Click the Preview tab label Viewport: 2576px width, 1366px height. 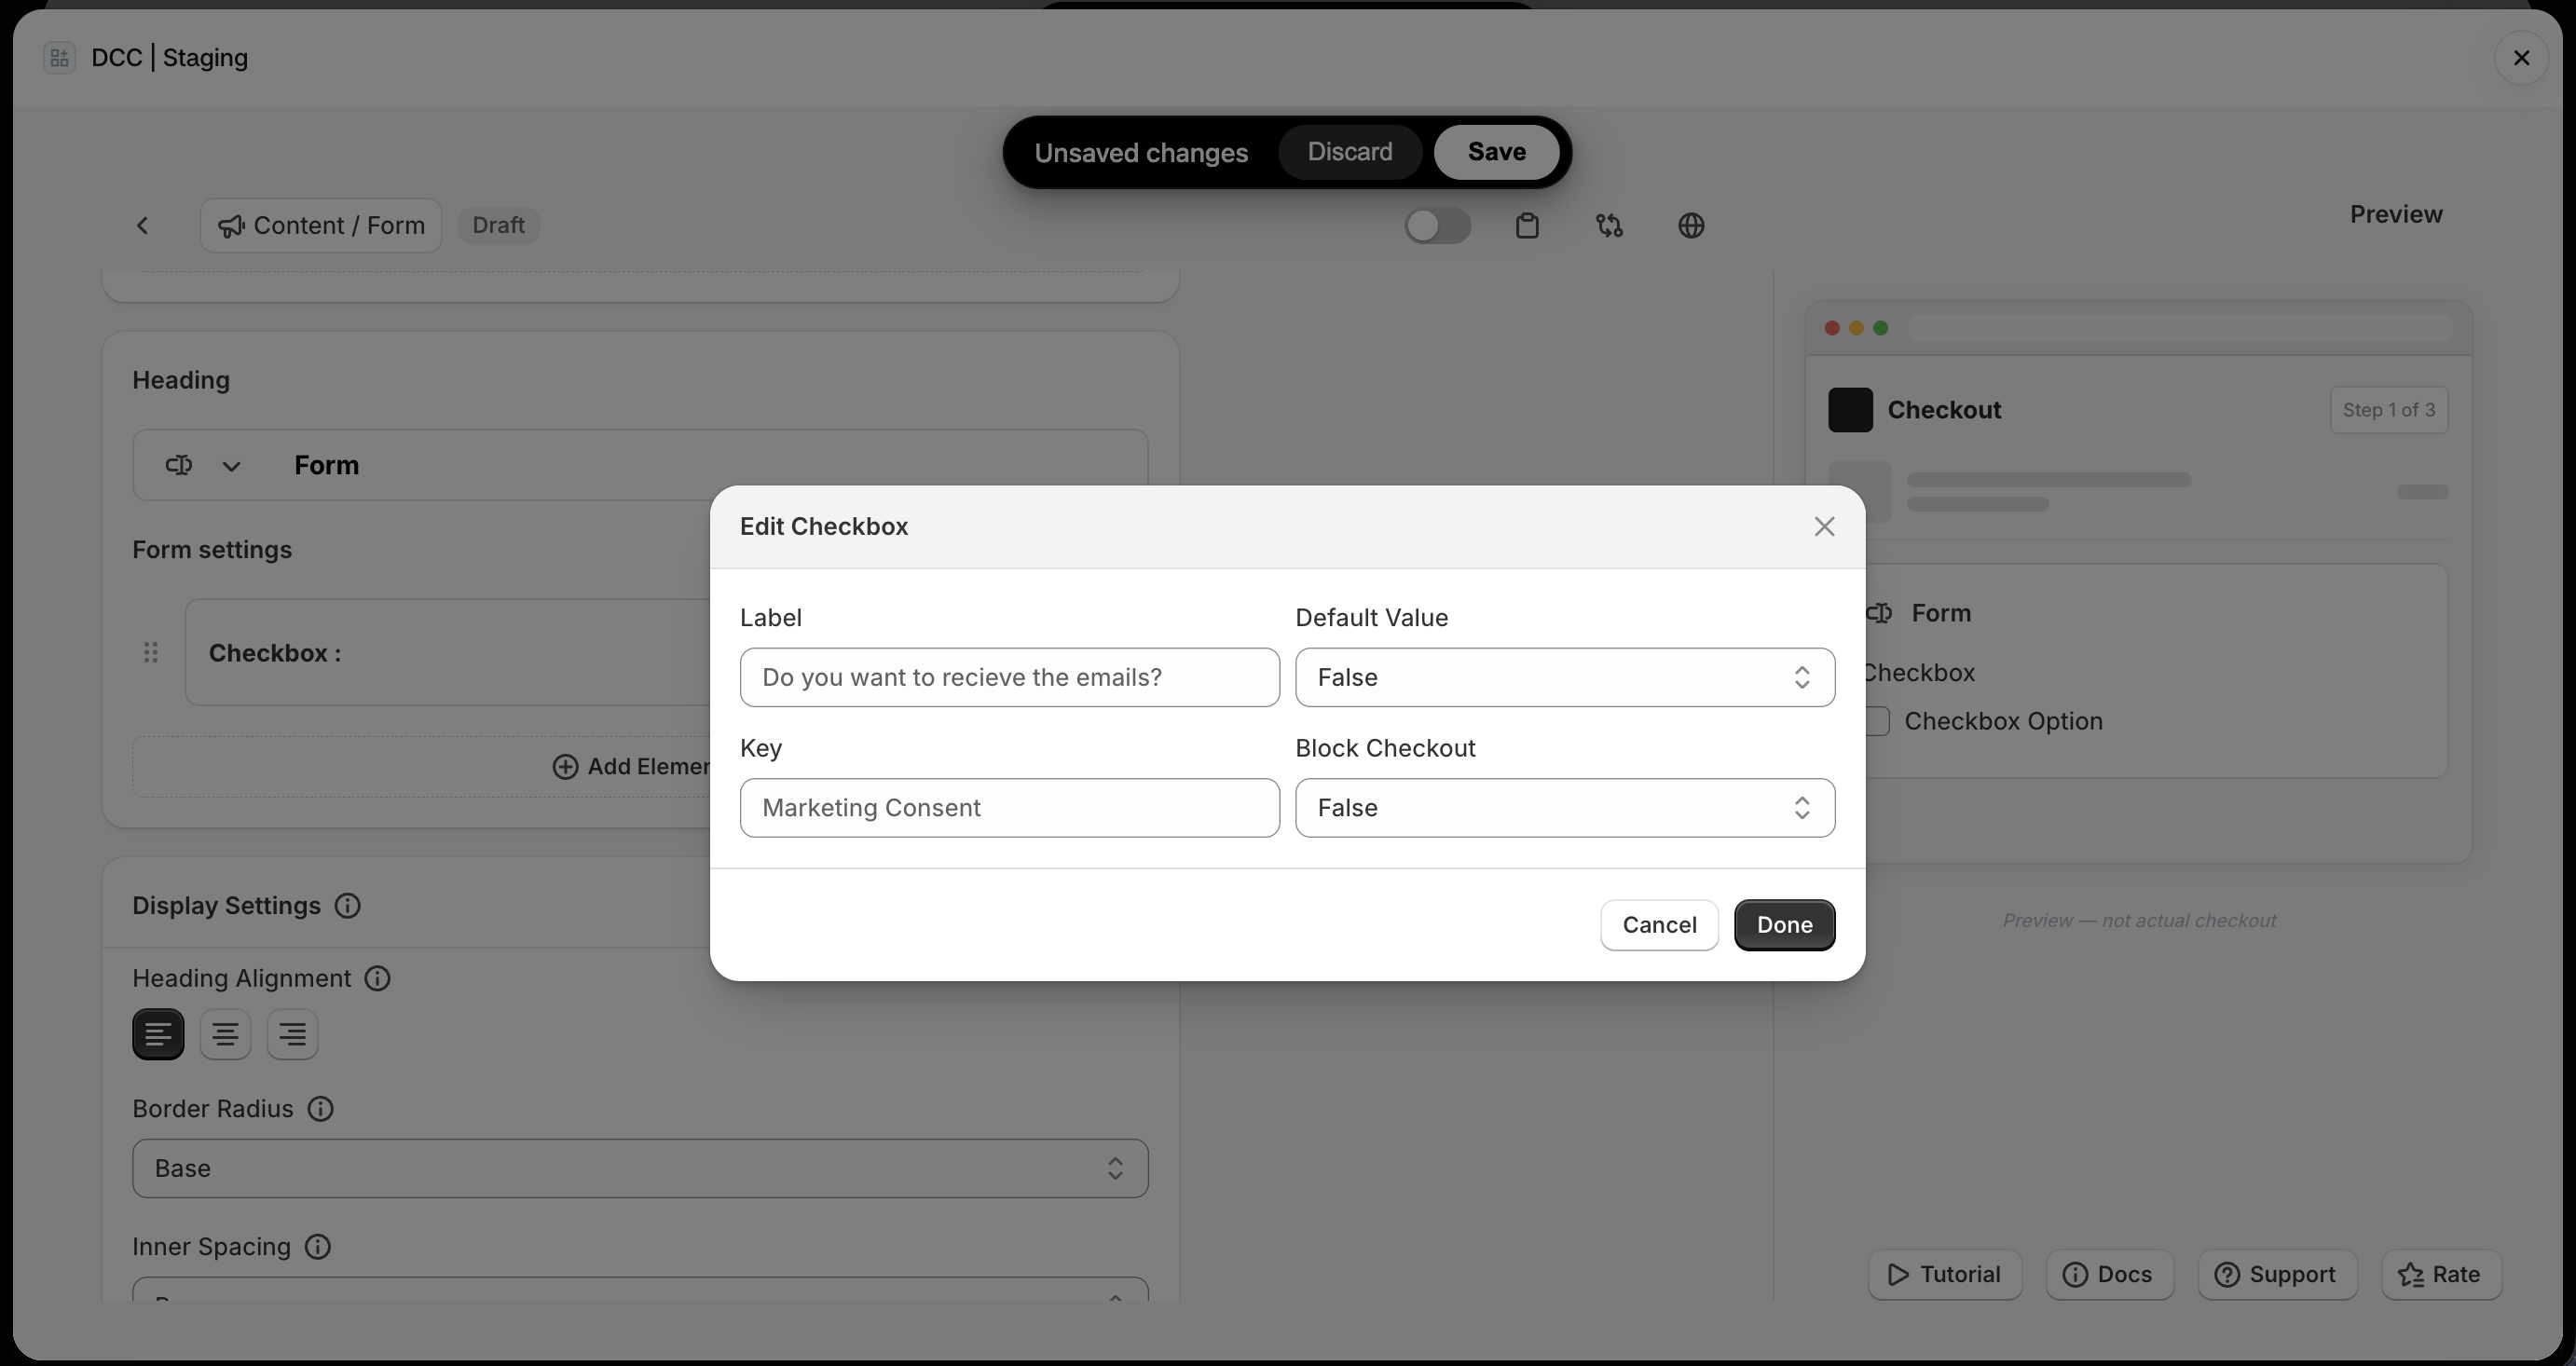(2396, 214)
